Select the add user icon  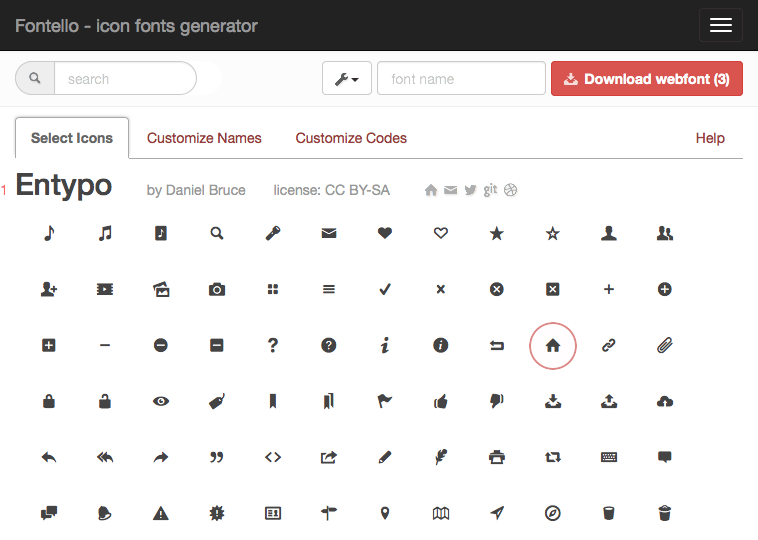point(49,289)
